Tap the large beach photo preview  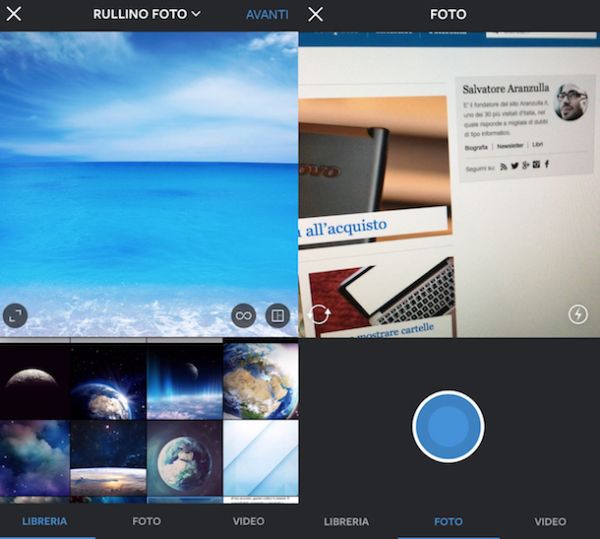149,180
